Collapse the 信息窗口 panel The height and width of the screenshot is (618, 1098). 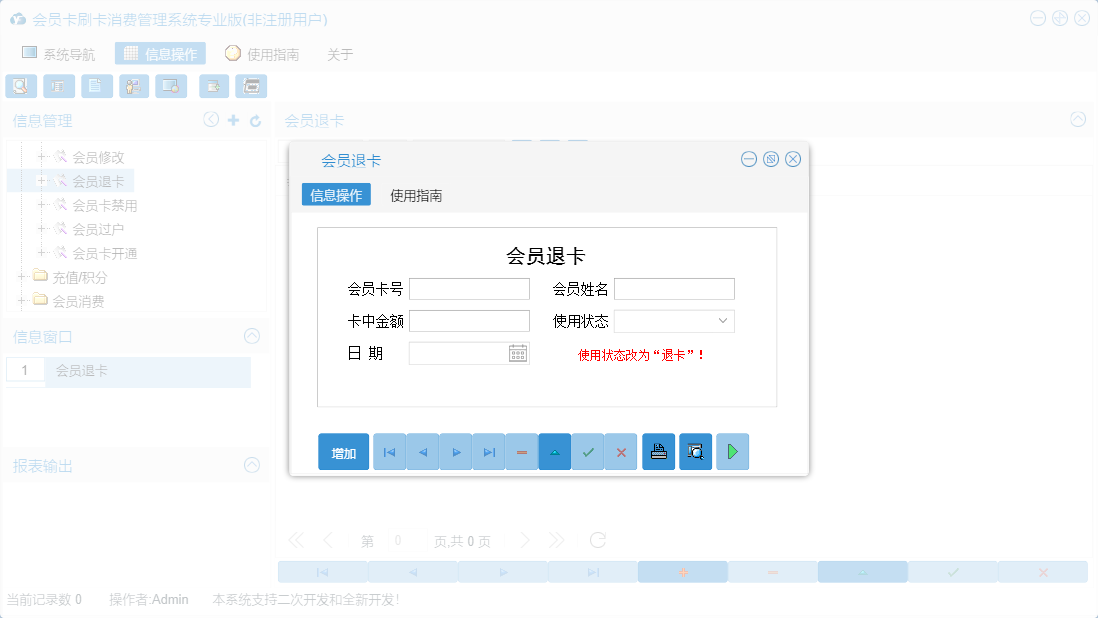click(252, 334)
